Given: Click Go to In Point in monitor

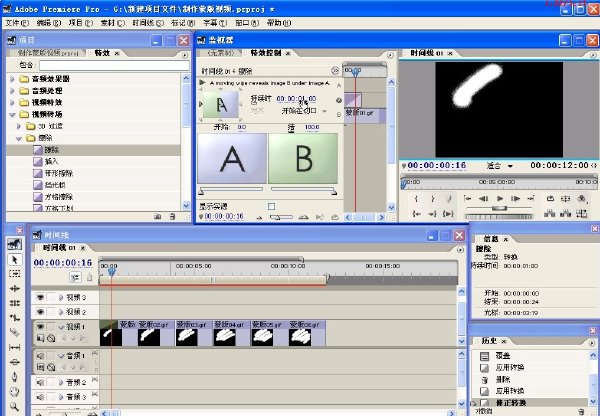Looking at the screenshot, I should pos(417,214).
